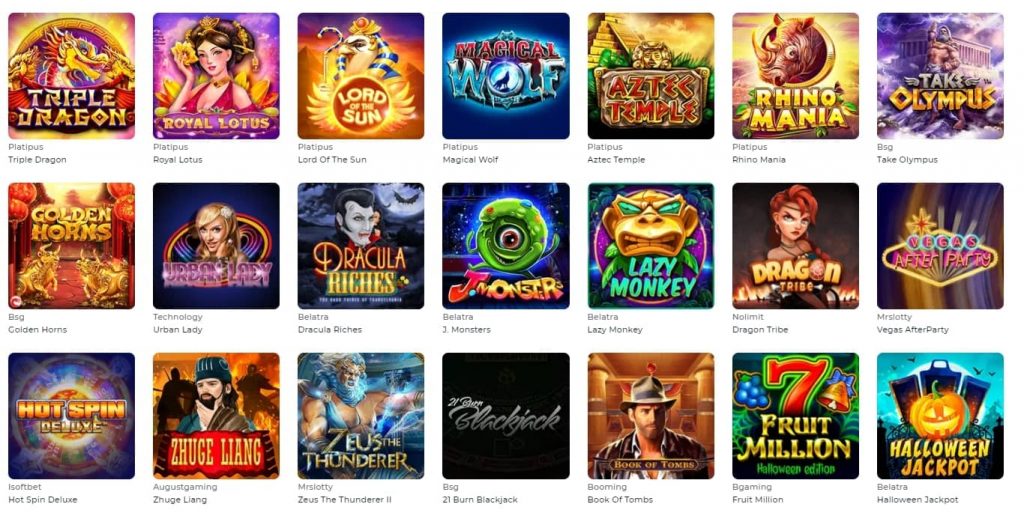Open the Vegas AfterParty title link
This screenshot has width=1024, height=513.
coord(912,330)
